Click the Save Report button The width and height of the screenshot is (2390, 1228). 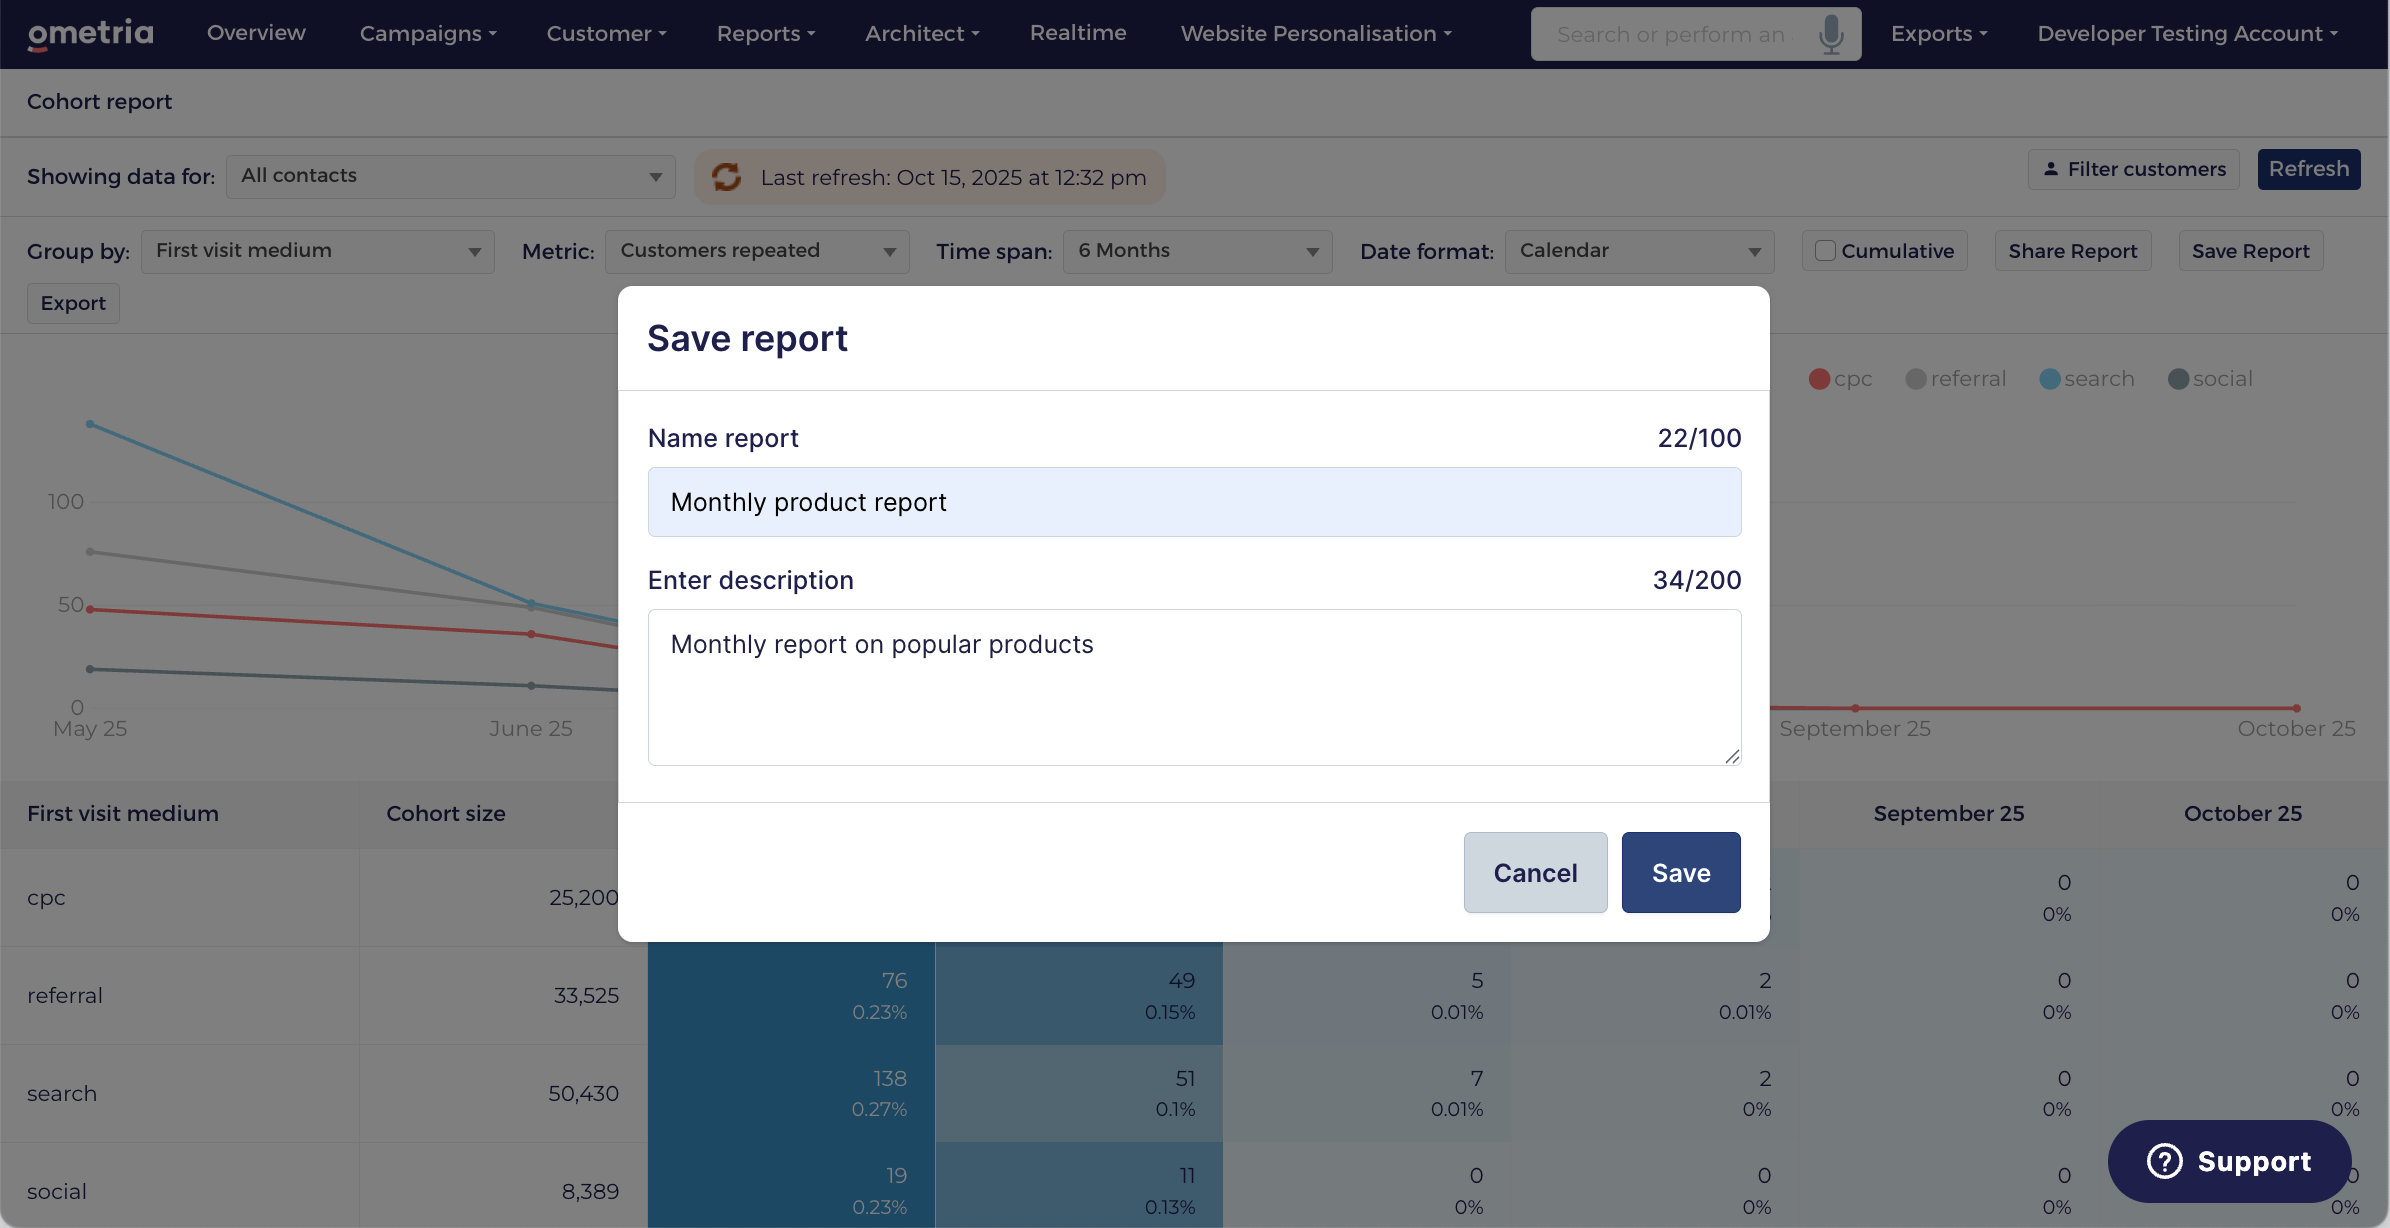tap(2251, 251)
